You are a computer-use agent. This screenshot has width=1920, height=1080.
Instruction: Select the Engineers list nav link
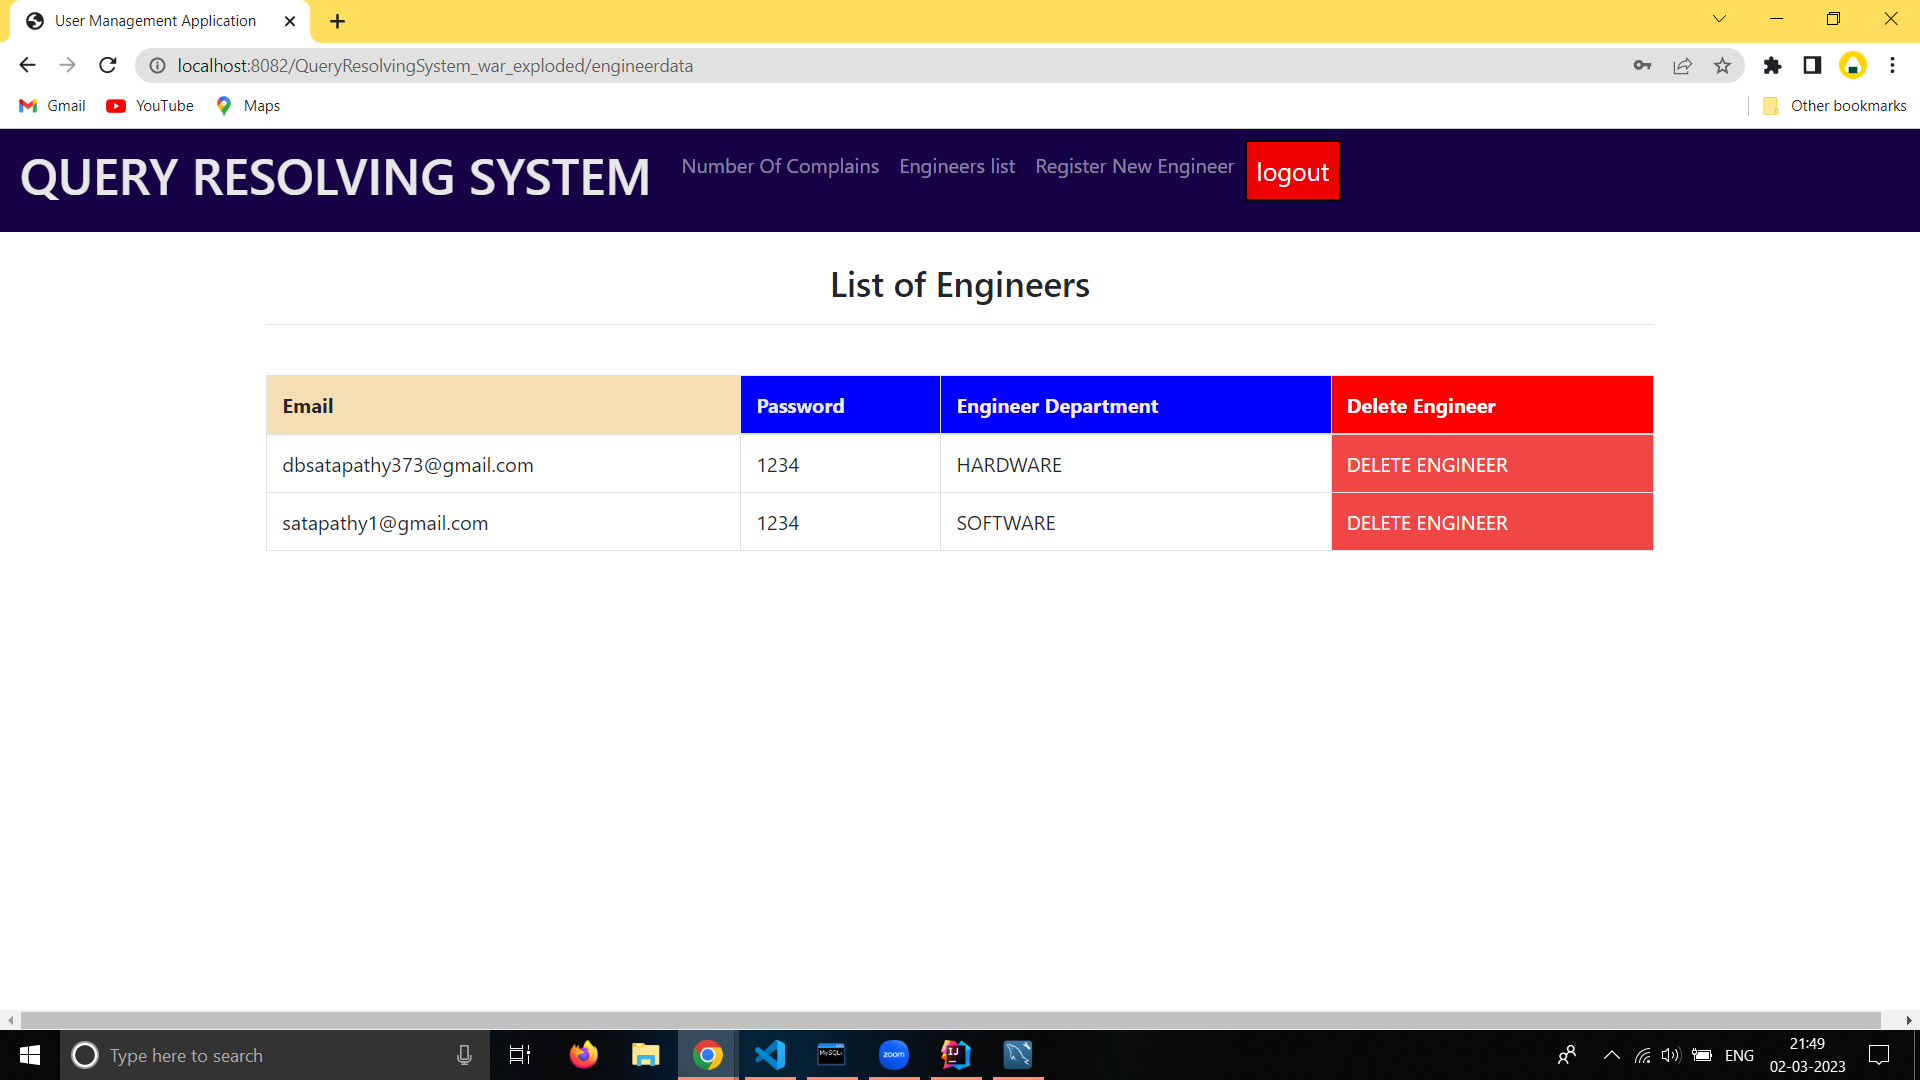coord(956,167)
